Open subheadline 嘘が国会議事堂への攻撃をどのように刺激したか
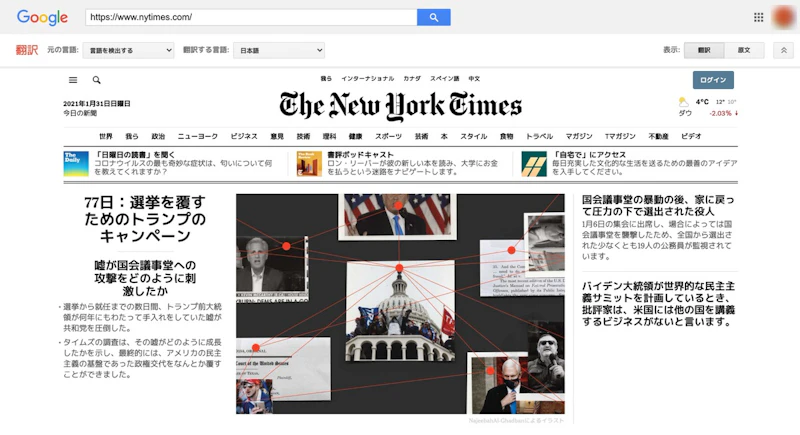This screenshot has width=800, height=435. pyautogui.click(x=145, y=278)
